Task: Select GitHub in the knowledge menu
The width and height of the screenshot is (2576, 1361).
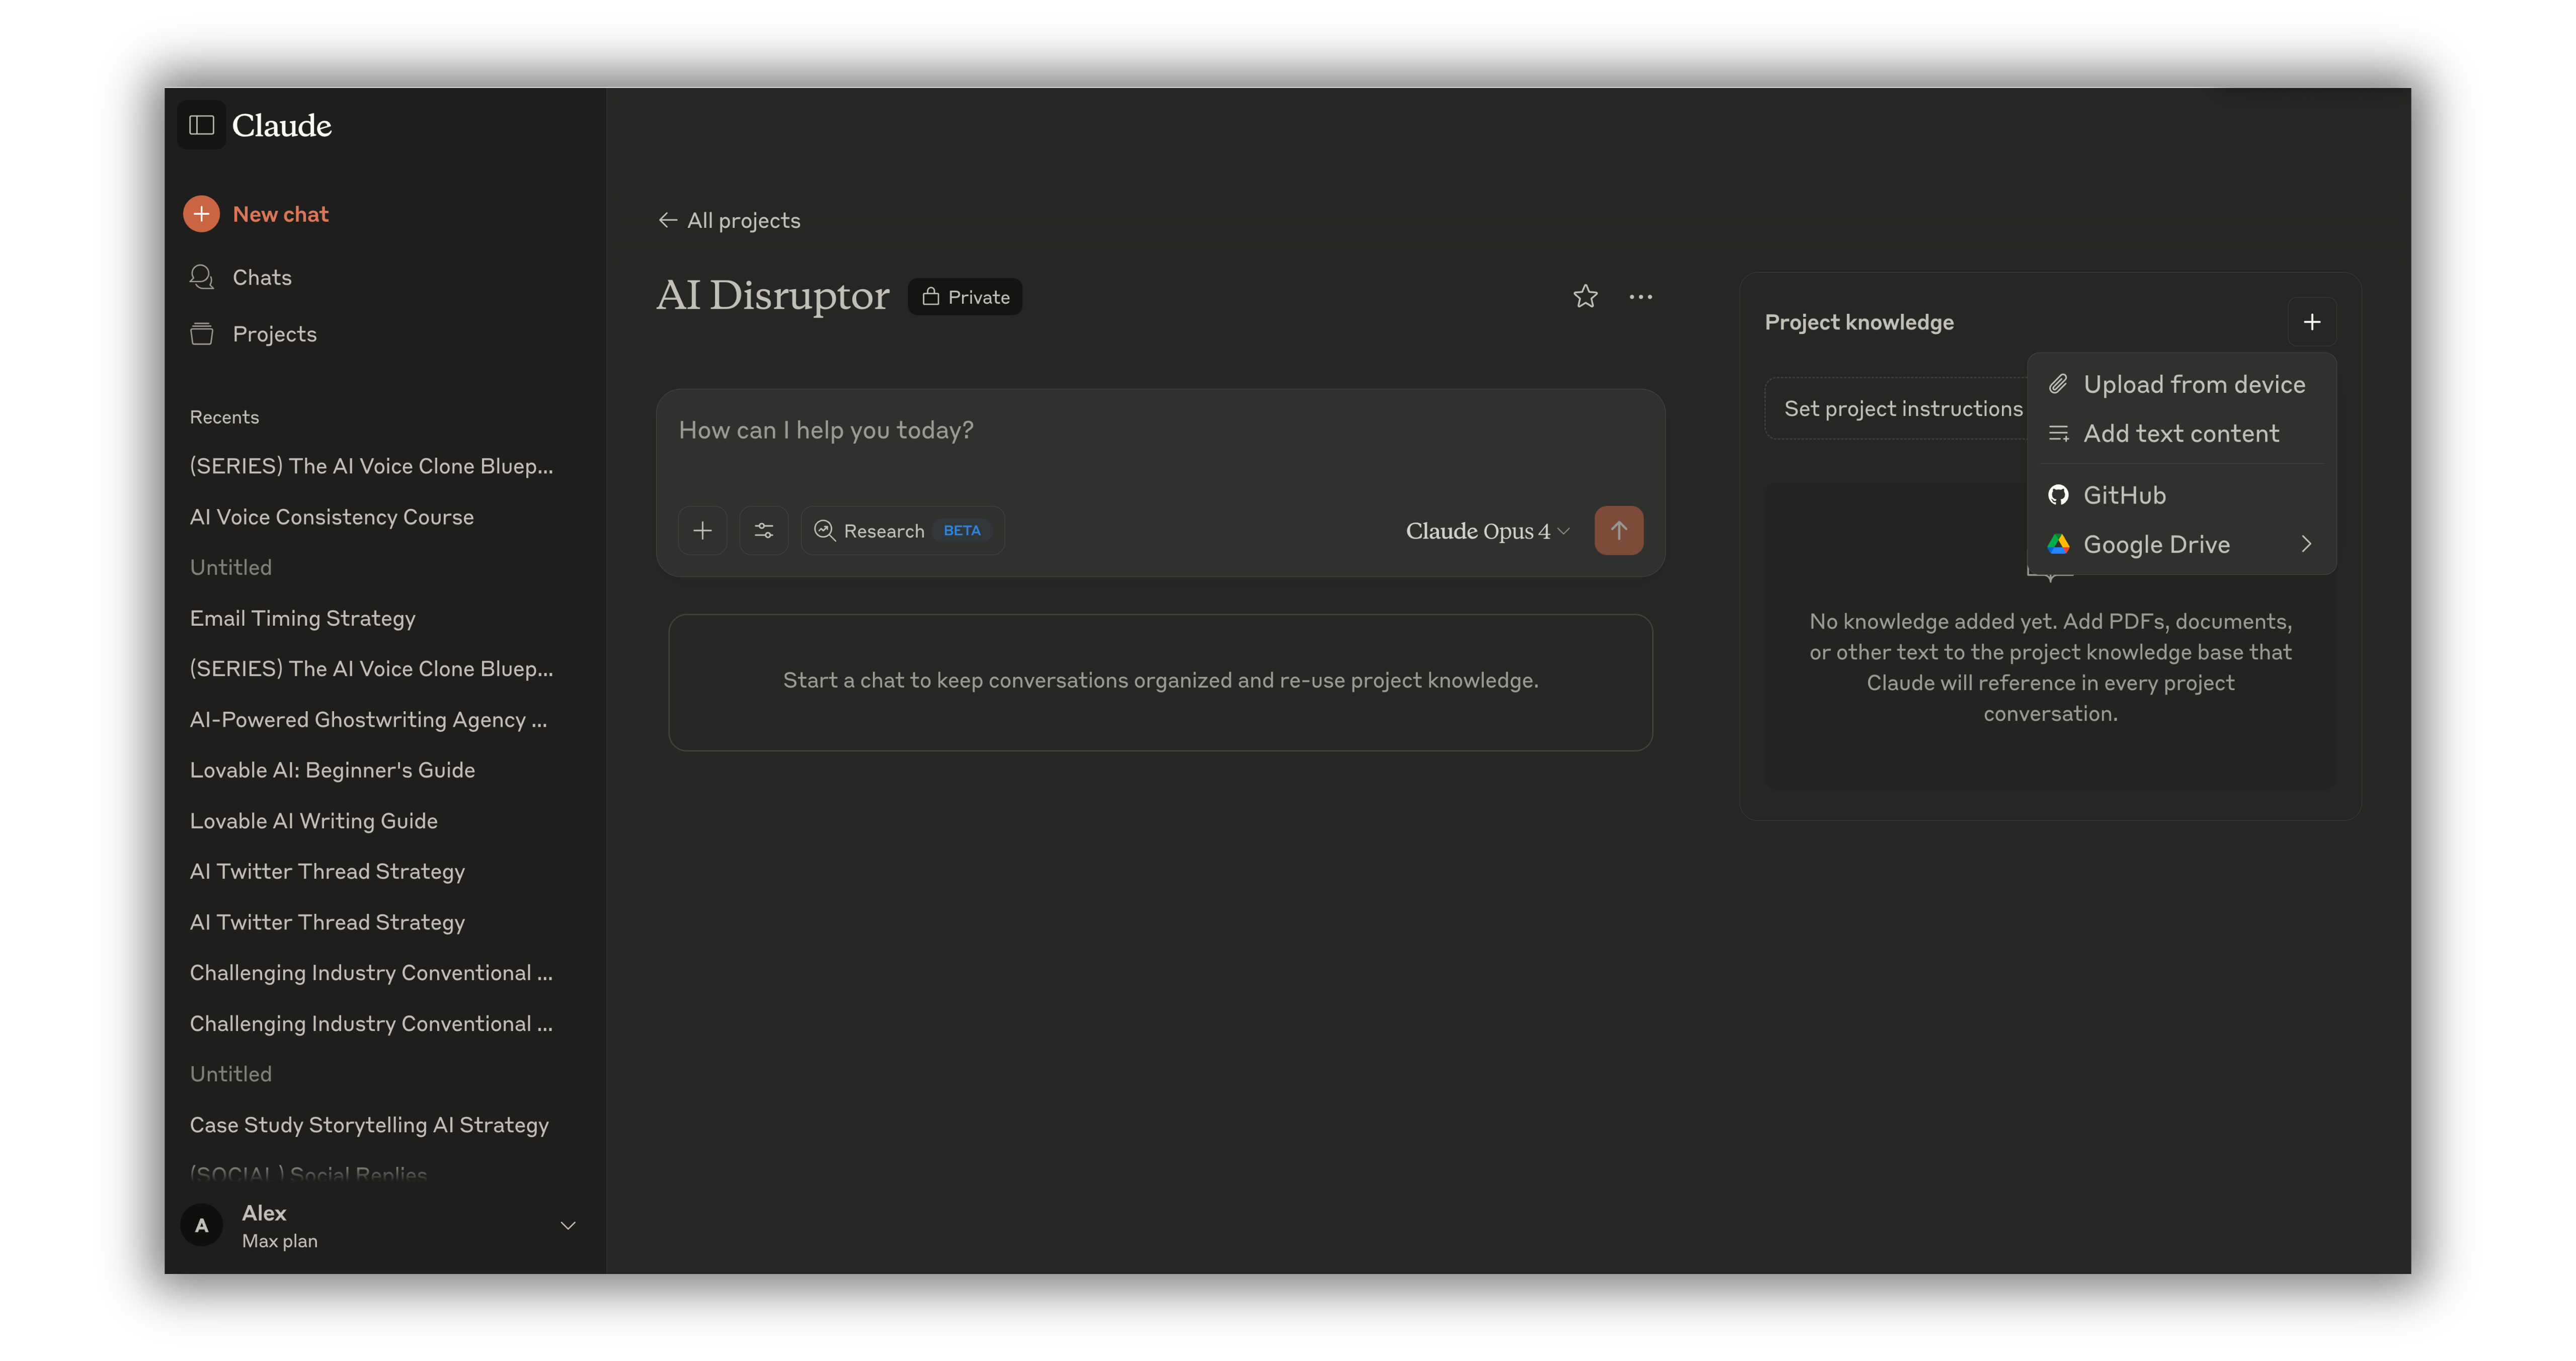Action: click(x=2124, y=496)
